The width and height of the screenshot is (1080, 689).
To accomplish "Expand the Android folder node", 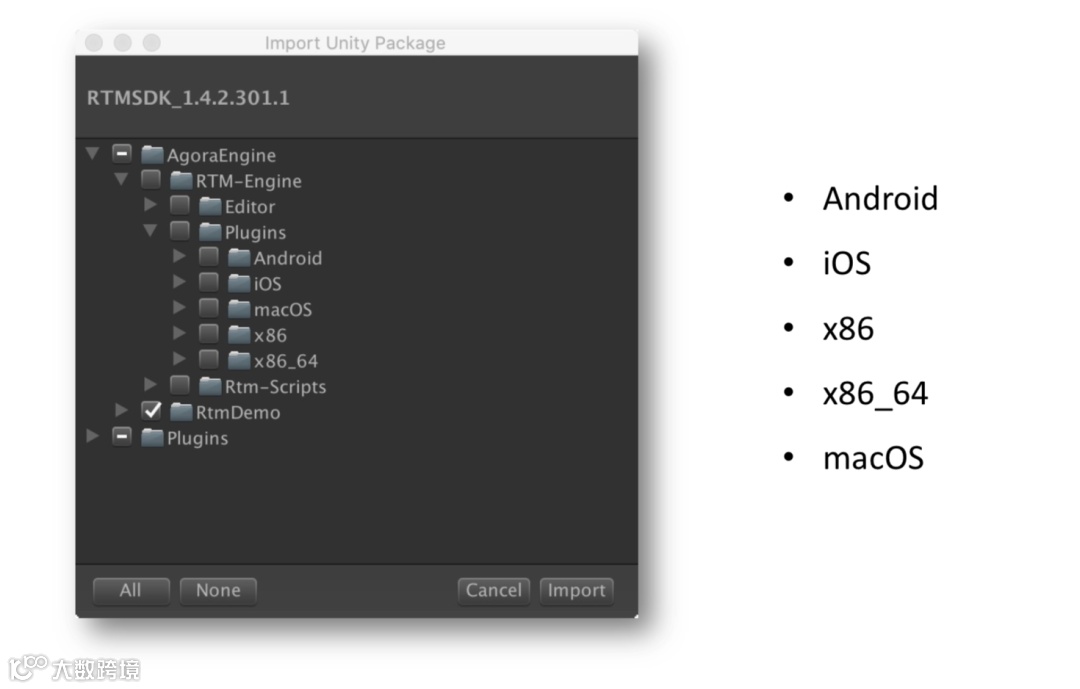I will coord(179,256).
